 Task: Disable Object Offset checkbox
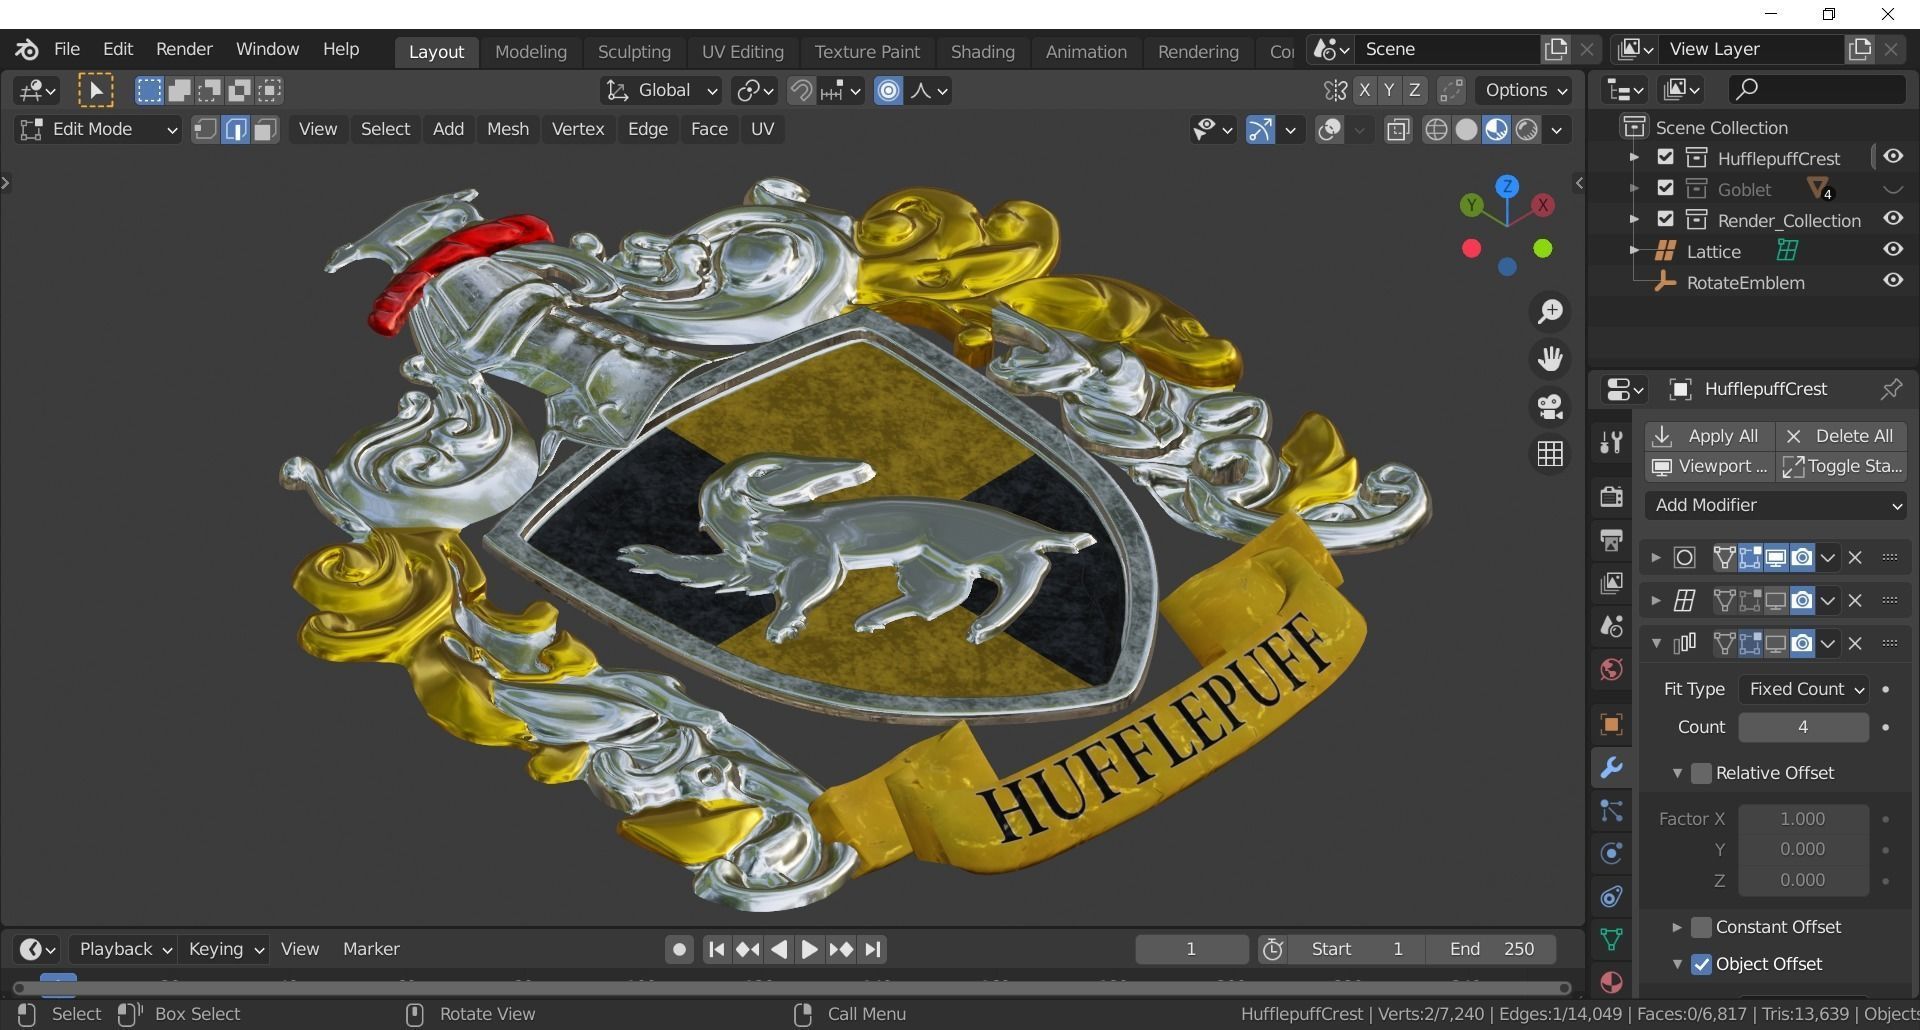coord(1701,964)
